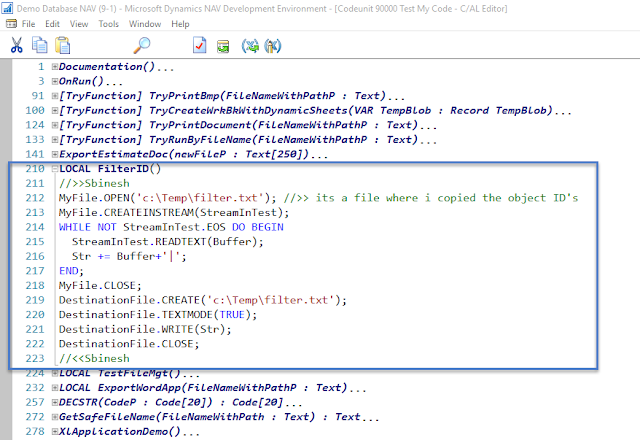Expand the LOCAL TestFileMgt() function
Viewport: 640px width, 440px height.
point(55,373)
